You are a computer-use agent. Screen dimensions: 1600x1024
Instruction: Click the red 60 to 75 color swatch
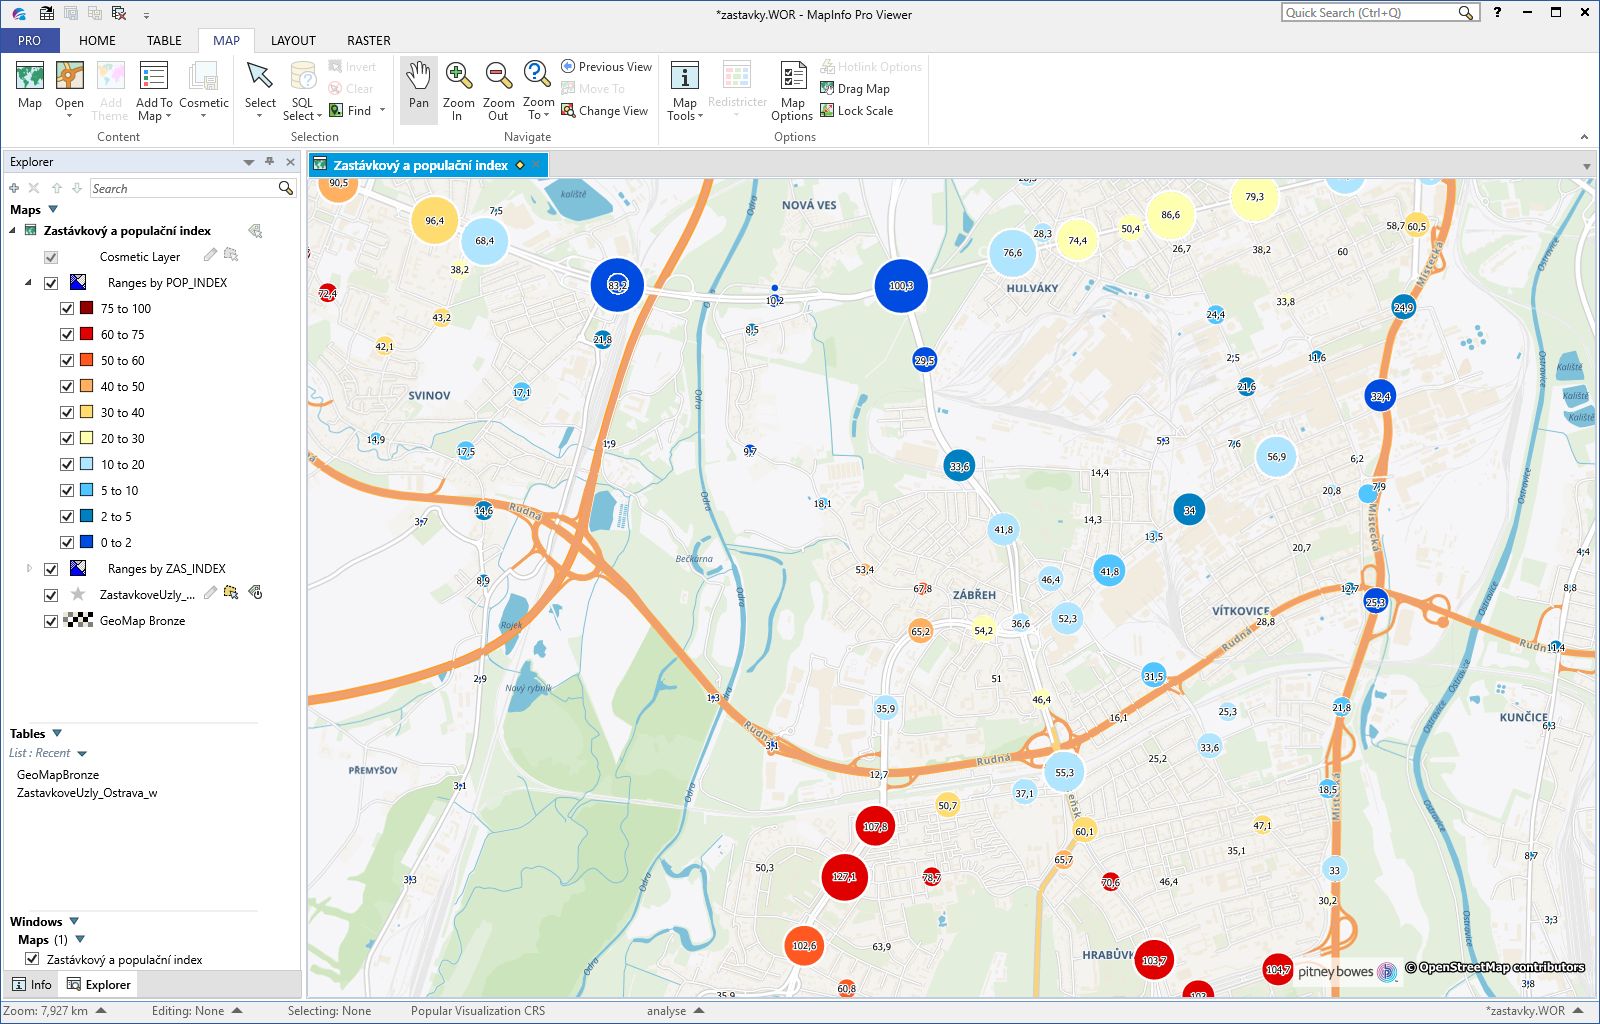tap(84, 334)
